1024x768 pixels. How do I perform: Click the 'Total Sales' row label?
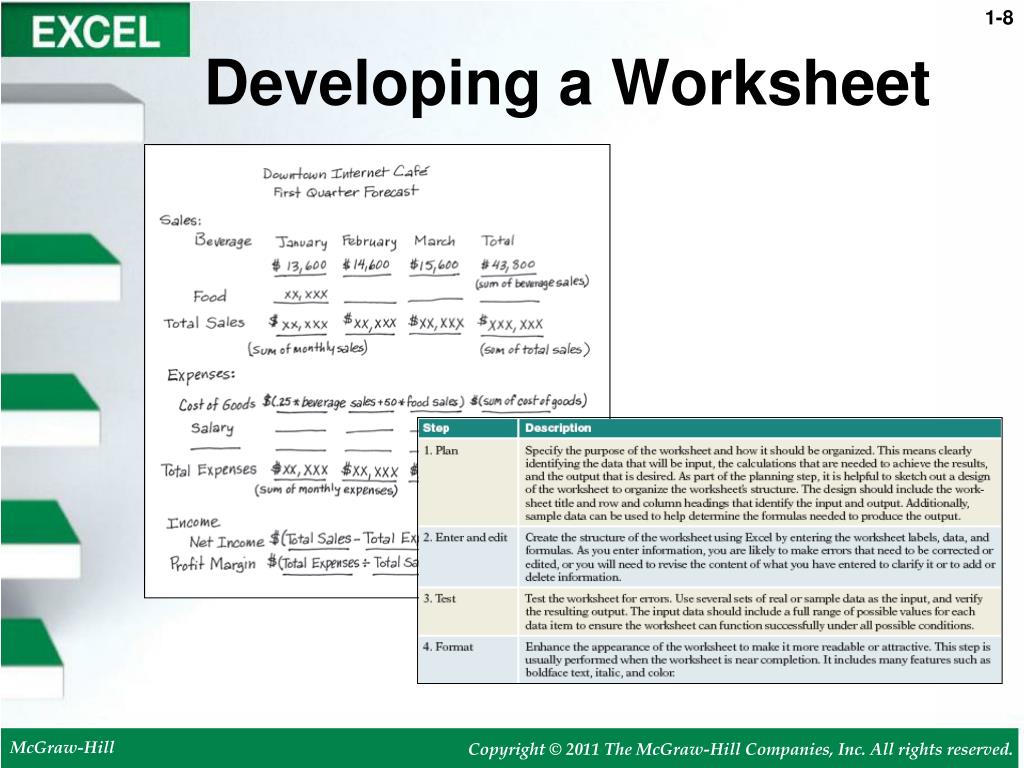[204, 323]
